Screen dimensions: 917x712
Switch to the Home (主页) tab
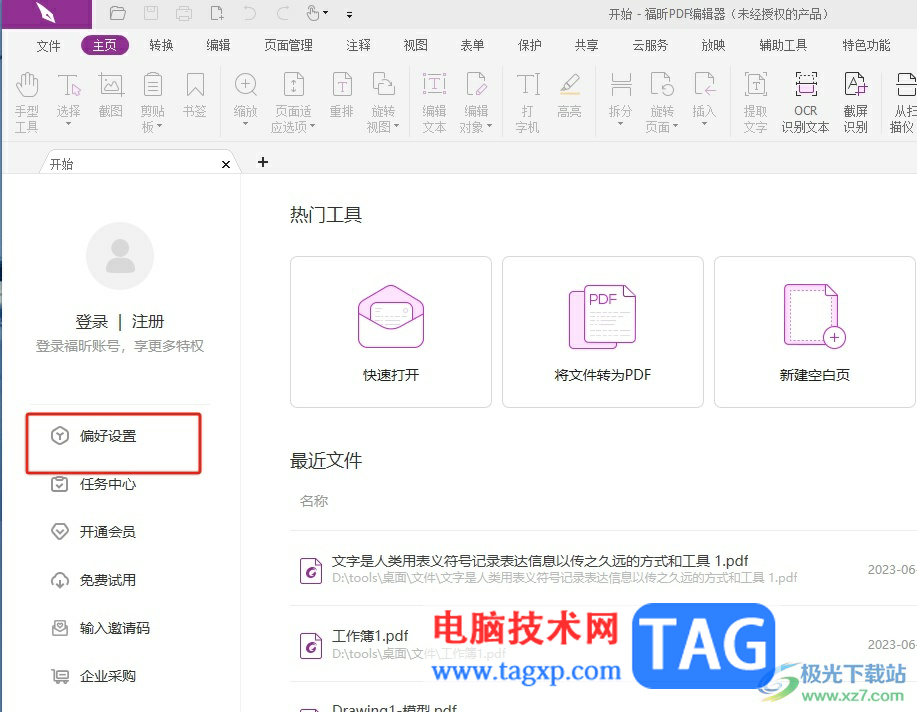[x=105, y=46]
